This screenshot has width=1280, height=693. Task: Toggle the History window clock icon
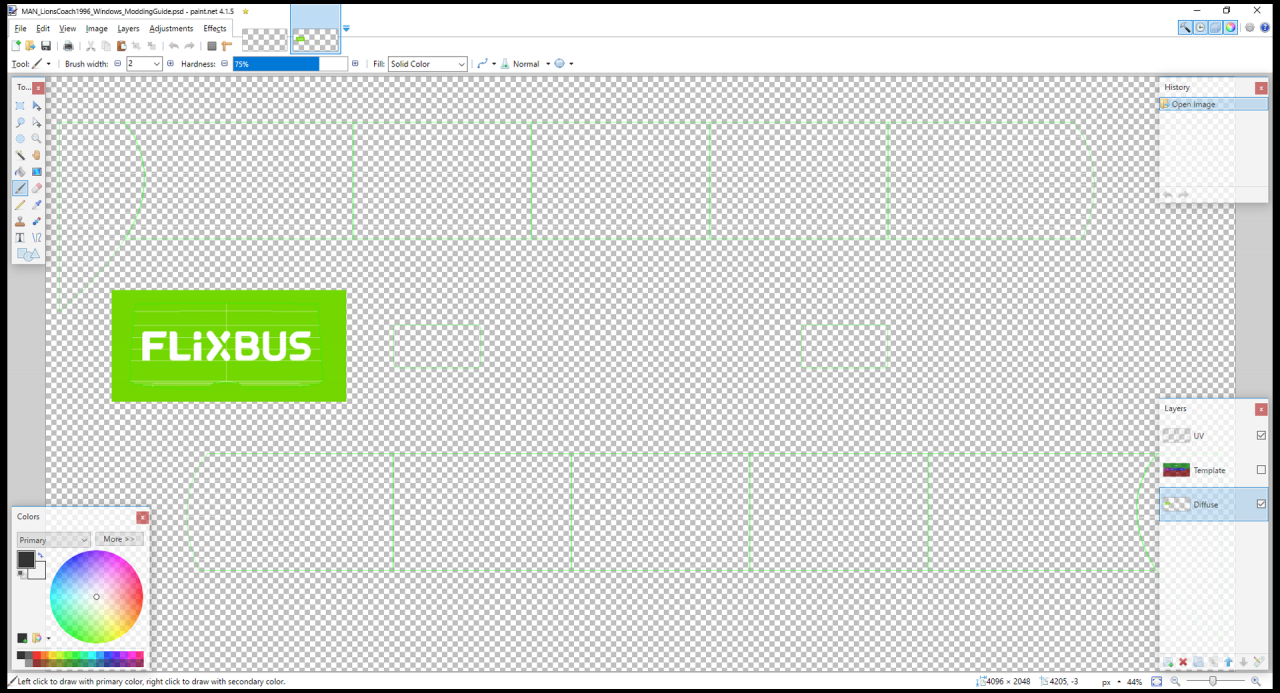coord(1200,28)
